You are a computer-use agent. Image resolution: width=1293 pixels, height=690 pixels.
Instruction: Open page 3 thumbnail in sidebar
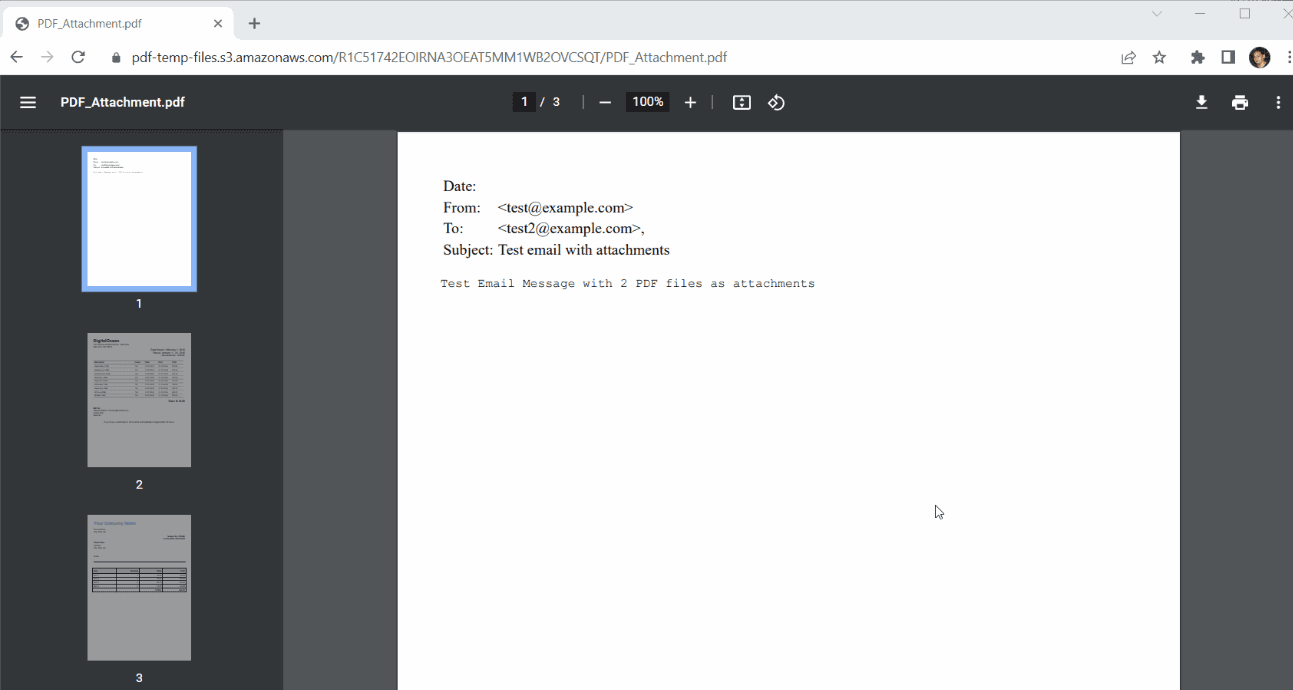click(x=138, y=587)
